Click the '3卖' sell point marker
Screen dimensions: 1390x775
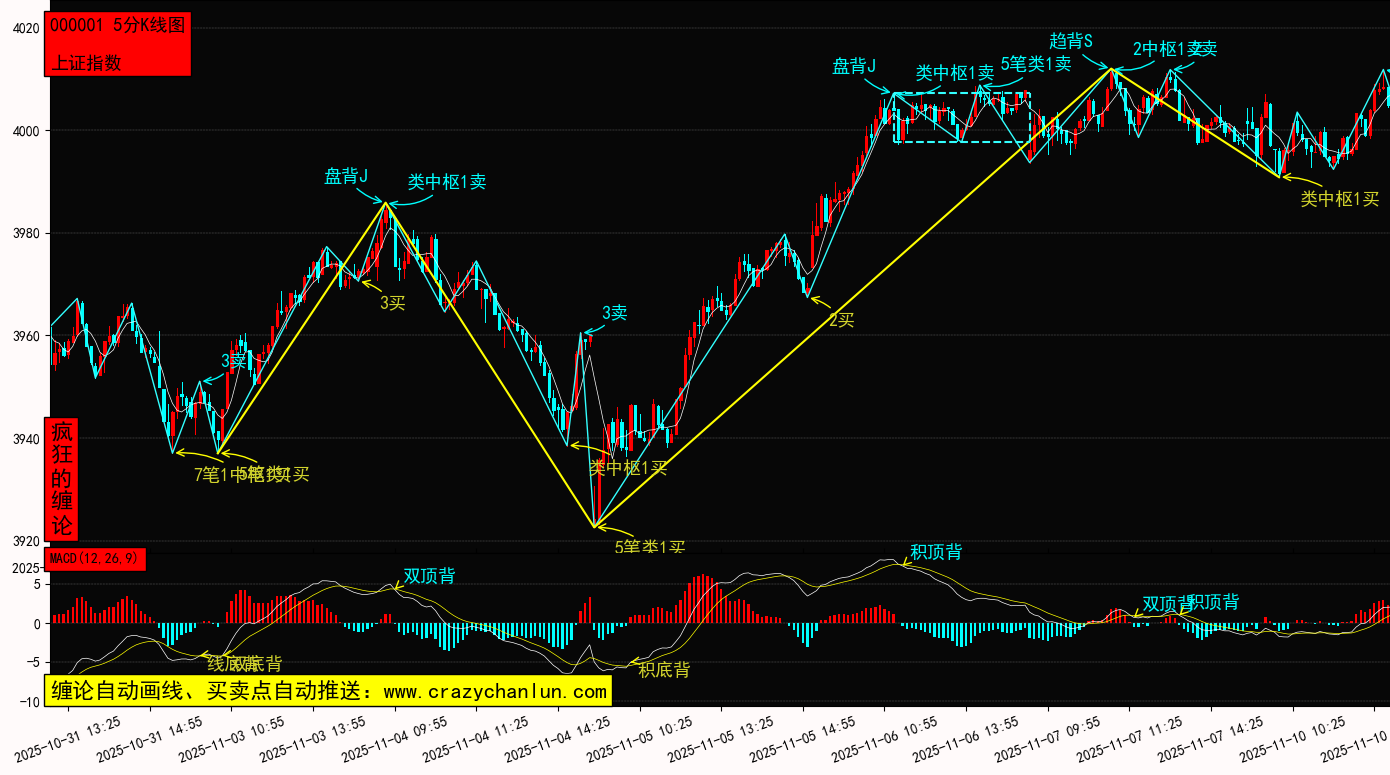[614, 313]
